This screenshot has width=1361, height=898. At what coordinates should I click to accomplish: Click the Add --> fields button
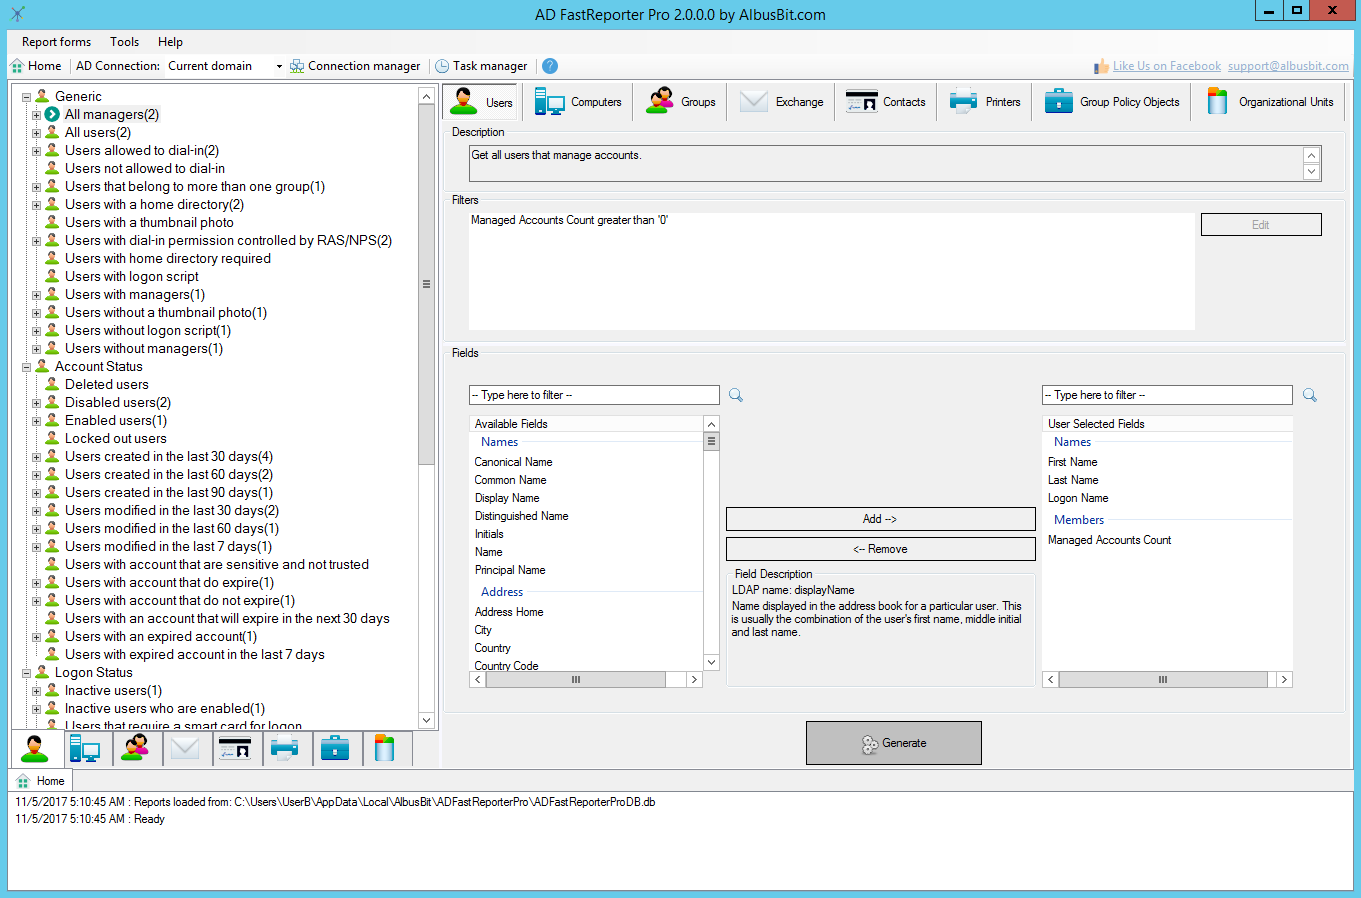pos(880,519)
